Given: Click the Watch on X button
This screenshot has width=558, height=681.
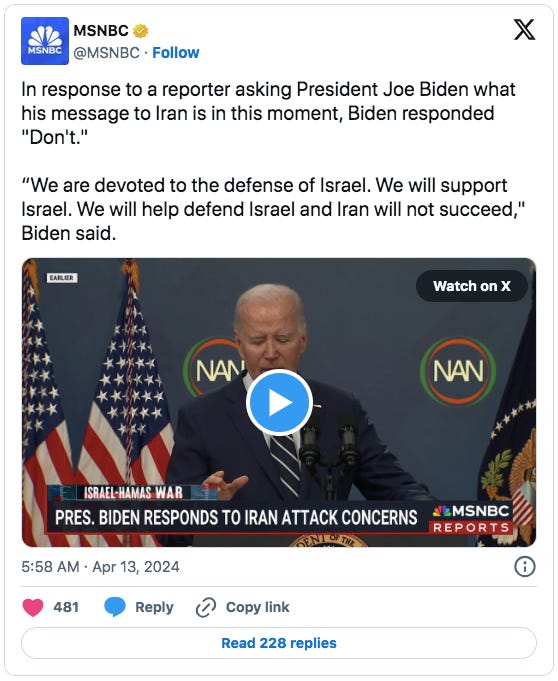Looking at the screenshot, I should click(x=472, y=286).
